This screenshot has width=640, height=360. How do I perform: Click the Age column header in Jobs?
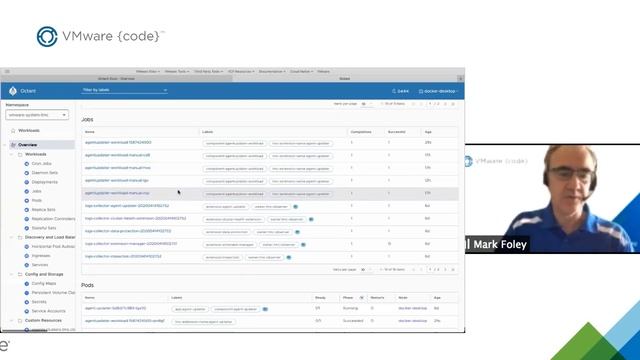(x=428, y=132)
